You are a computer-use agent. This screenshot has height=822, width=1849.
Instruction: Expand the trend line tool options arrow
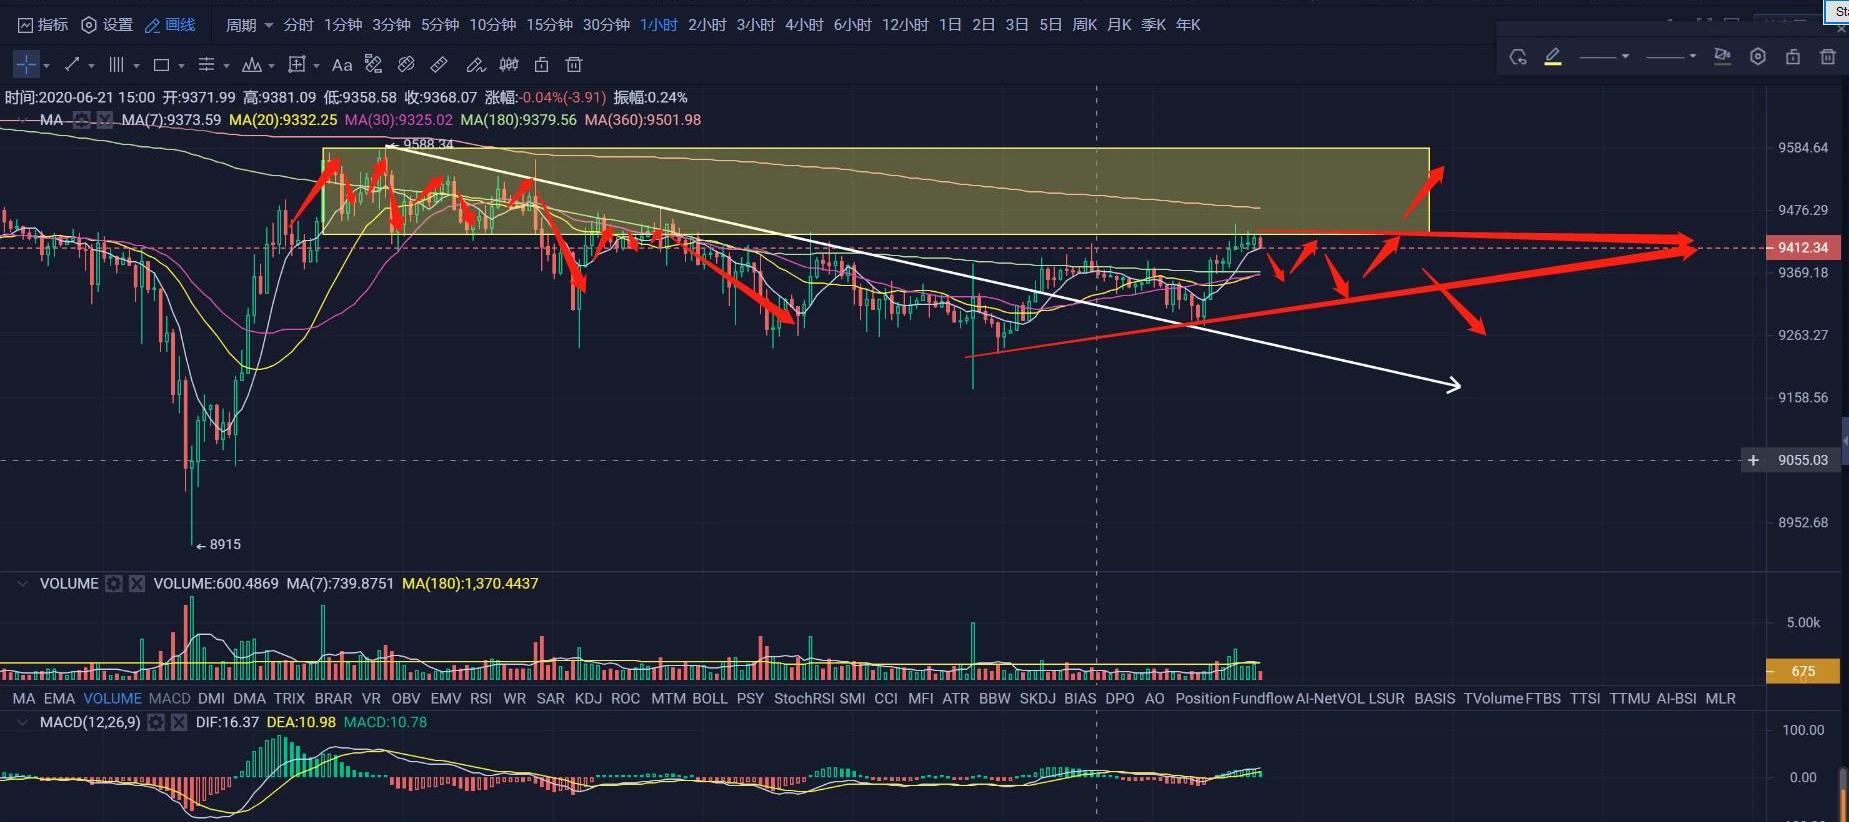point(91,66)
